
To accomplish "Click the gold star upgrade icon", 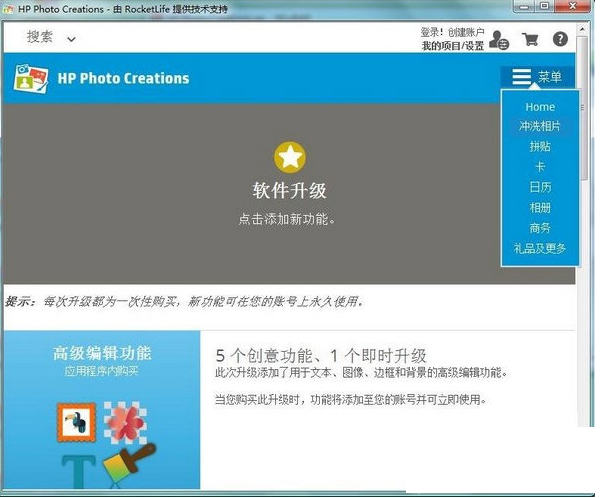I will [x=290, y=157].
